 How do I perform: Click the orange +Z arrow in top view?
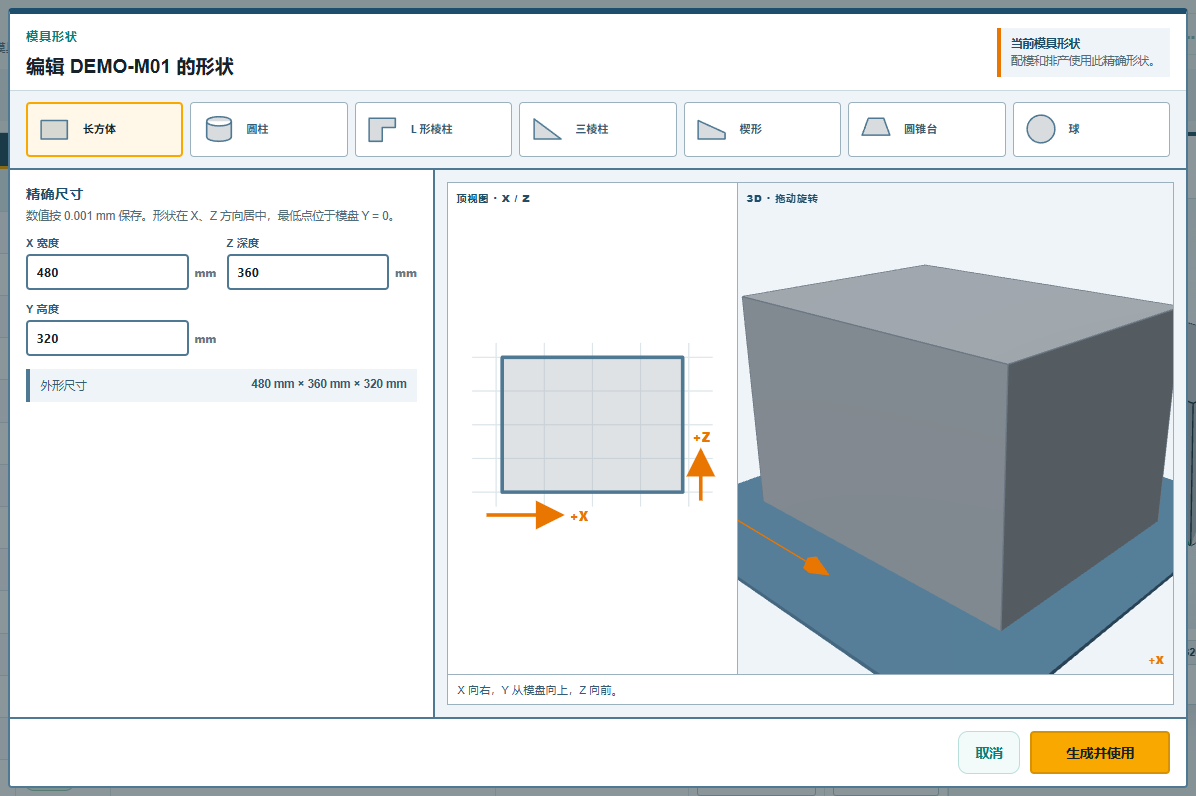700,474
